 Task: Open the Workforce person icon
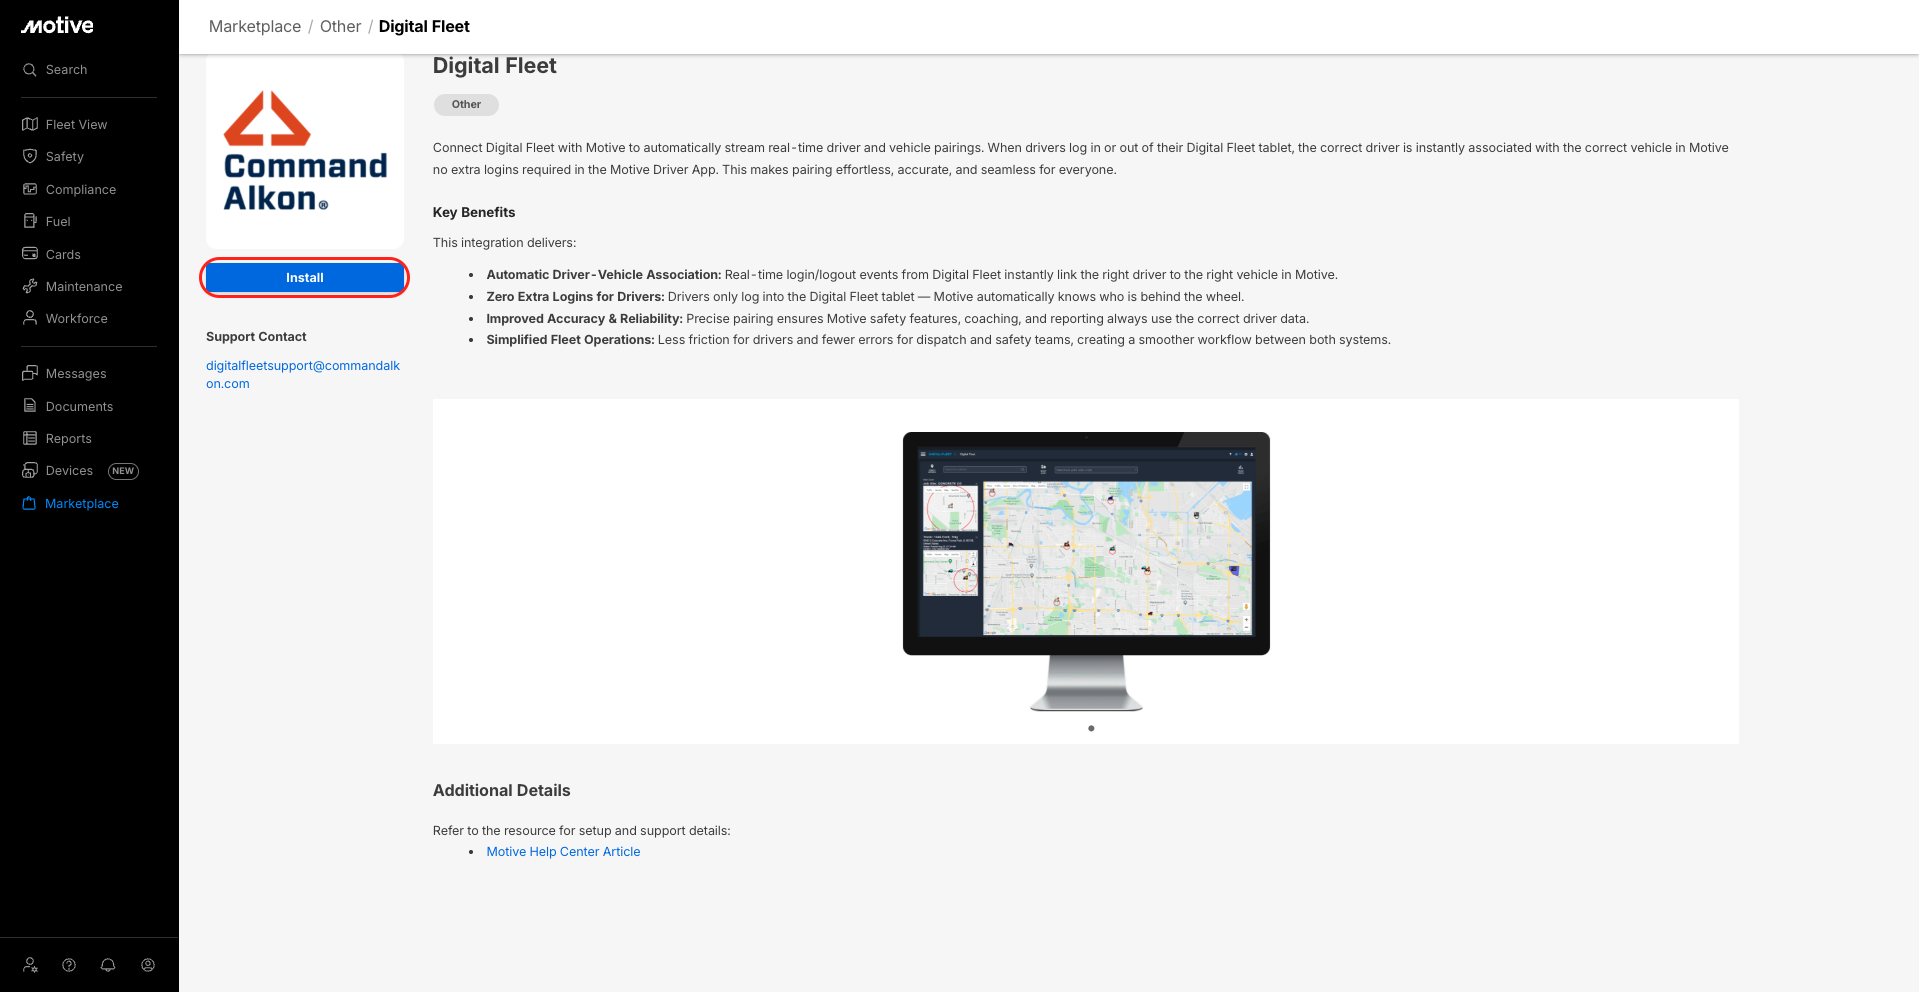click(x=30, y=318)
